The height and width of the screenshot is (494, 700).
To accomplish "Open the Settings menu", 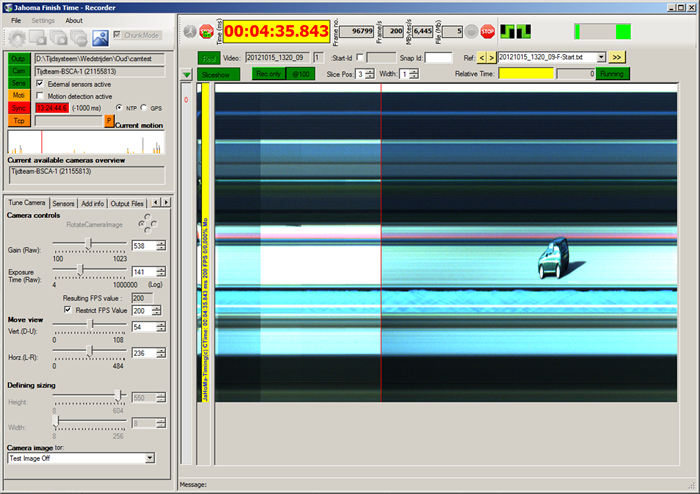I will pos(43,21).
